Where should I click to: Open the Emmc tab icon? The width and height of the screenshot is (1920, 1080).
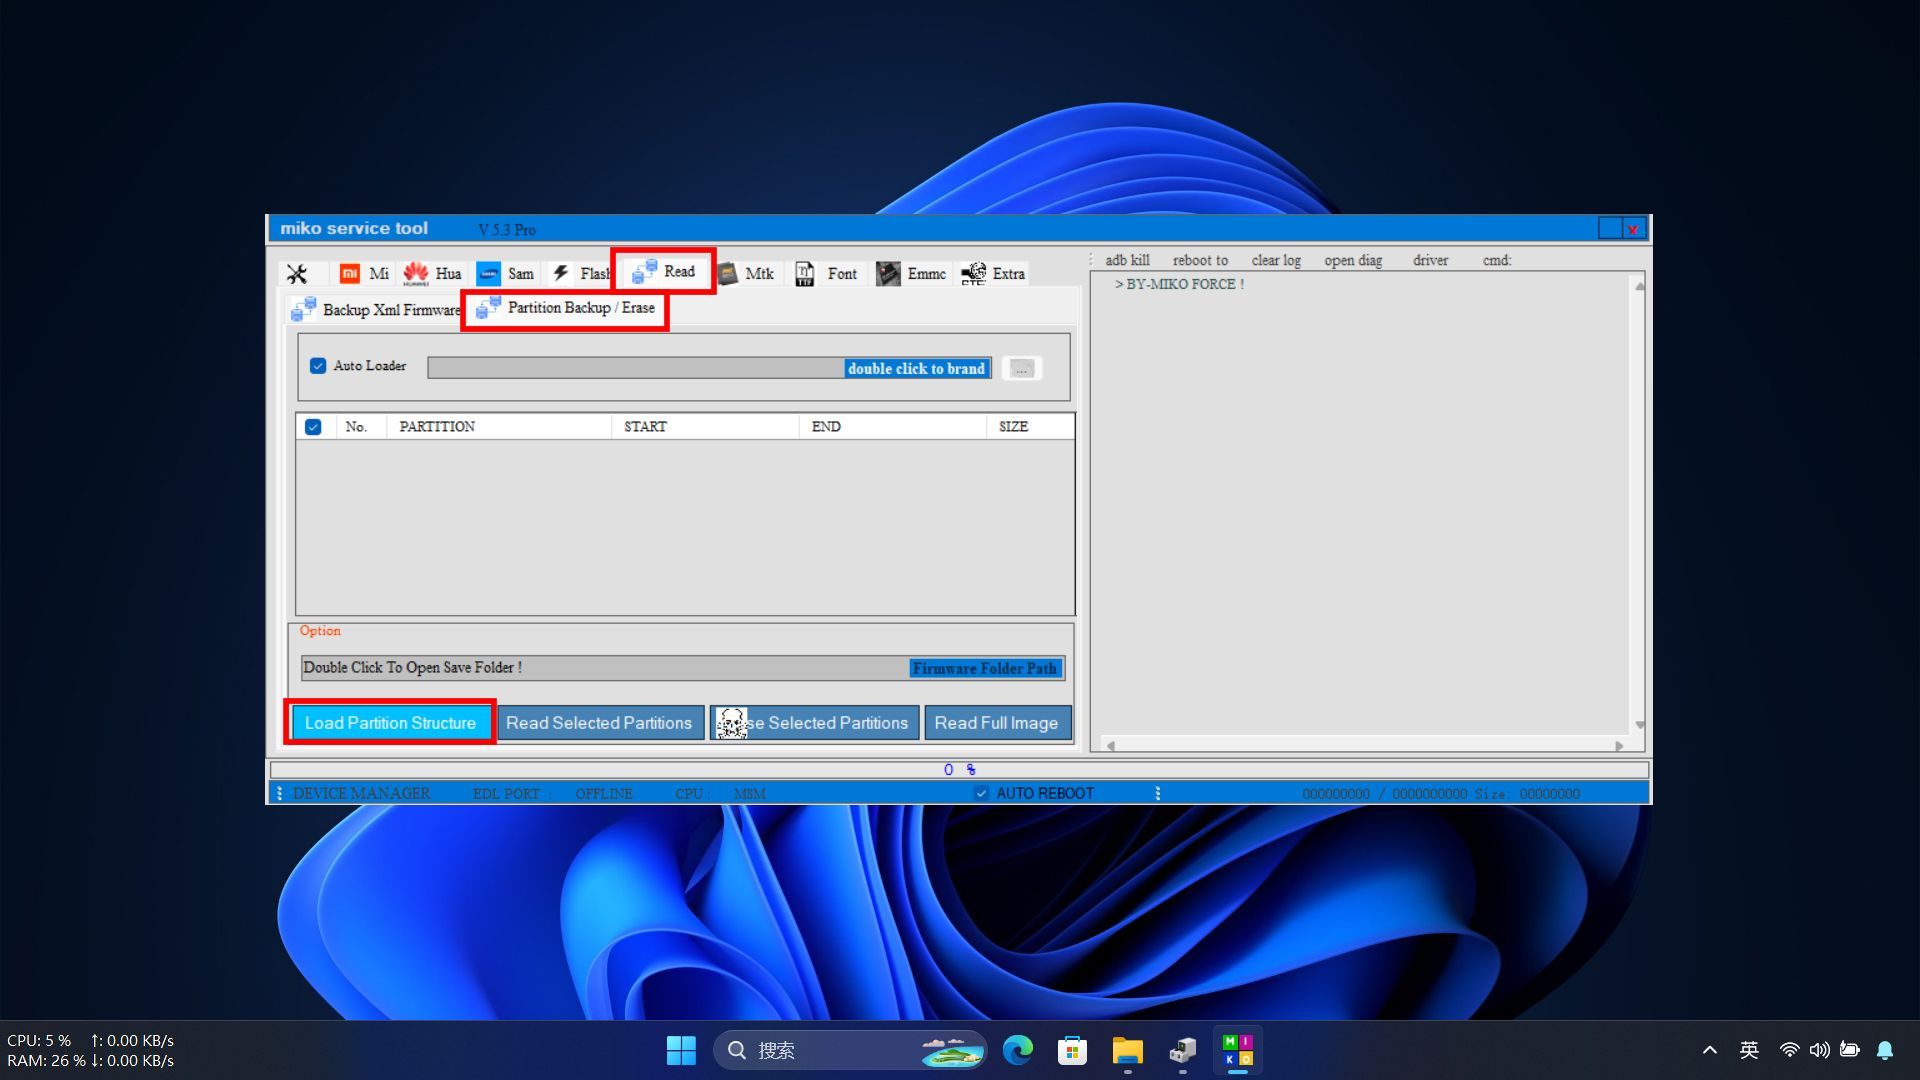tap(888, 274)
